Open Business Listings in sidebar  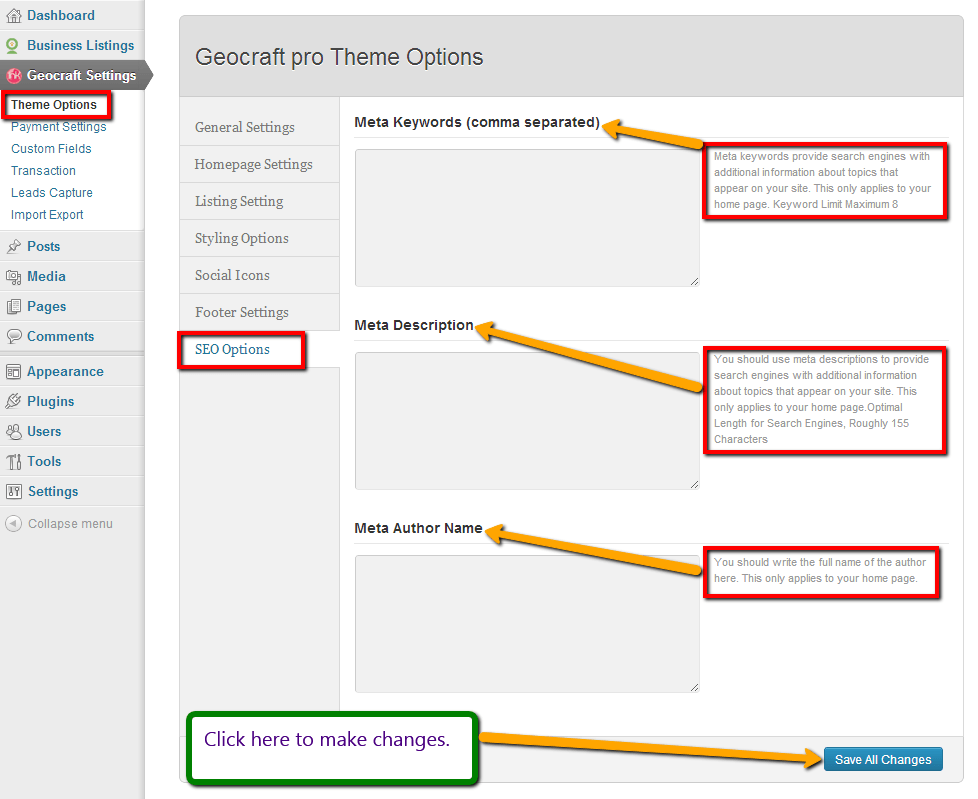point(80,46)
